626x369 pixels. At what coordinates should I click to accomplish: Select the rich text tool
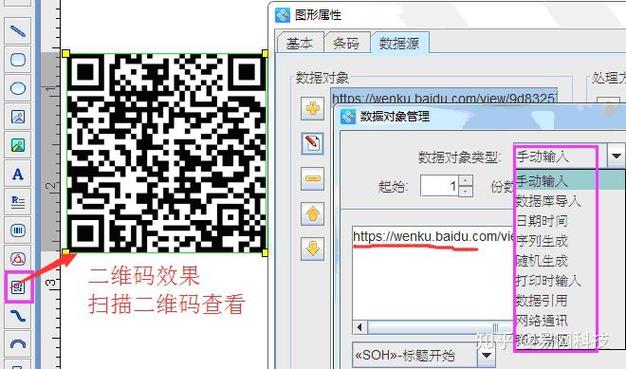point(18,202)
